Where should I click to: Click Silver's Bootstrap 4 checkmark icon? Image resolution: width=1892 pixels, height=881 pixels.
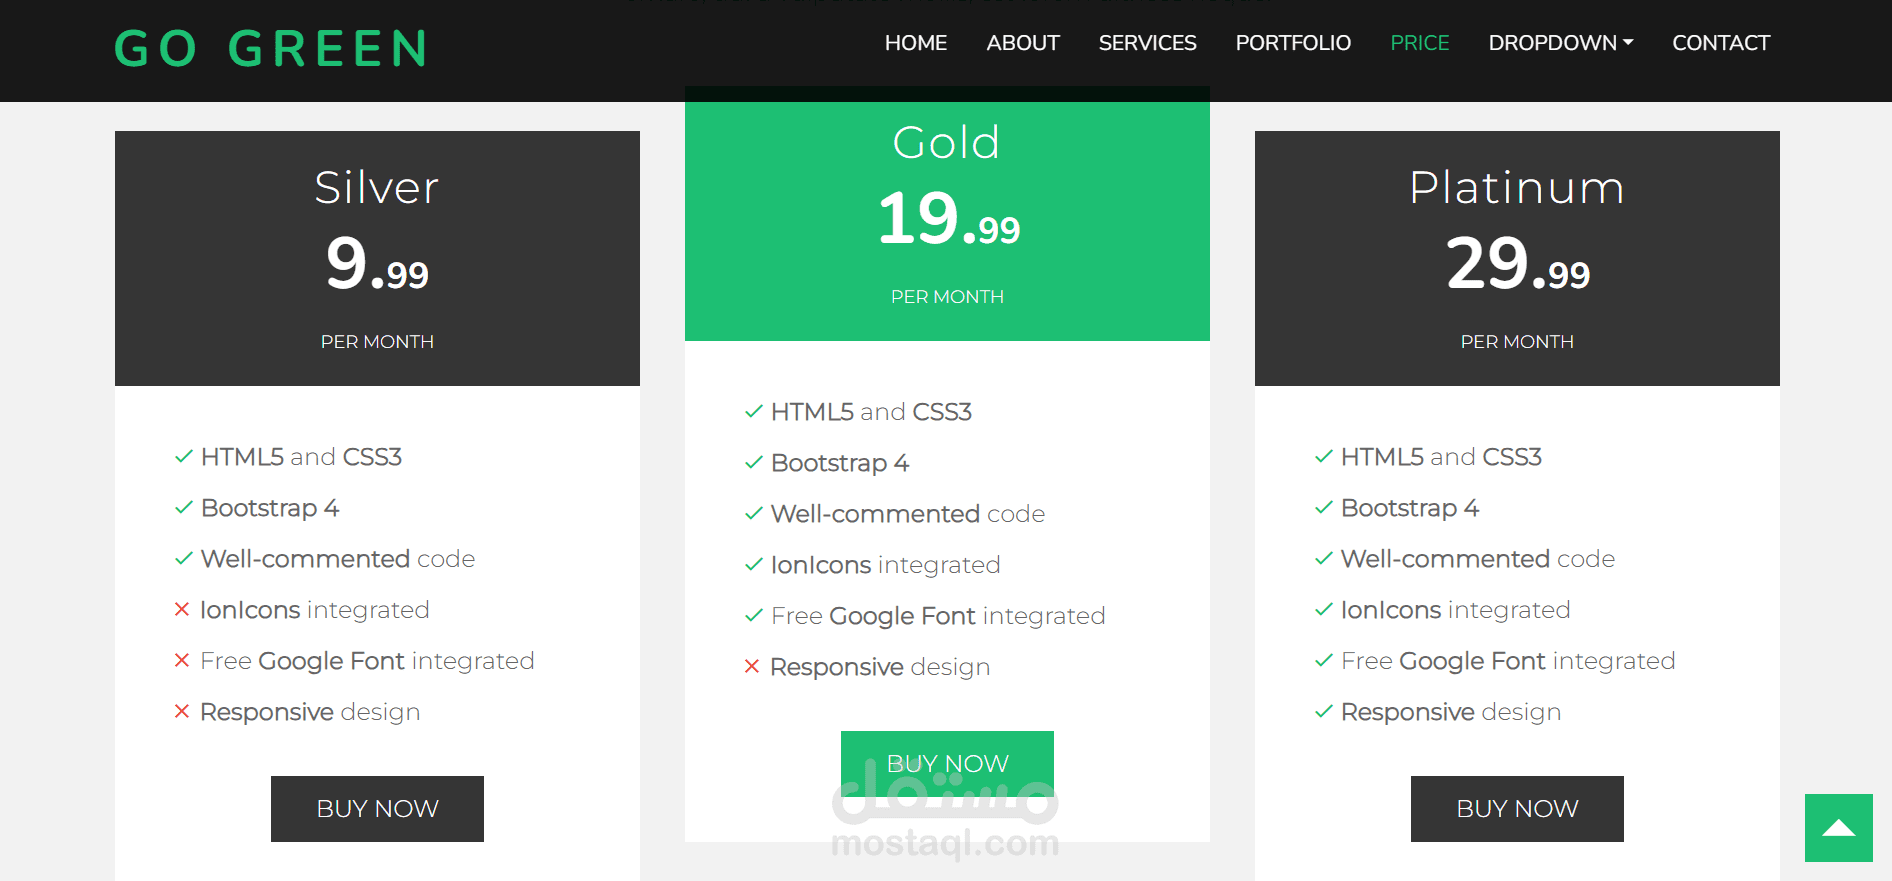coord(184,508)
